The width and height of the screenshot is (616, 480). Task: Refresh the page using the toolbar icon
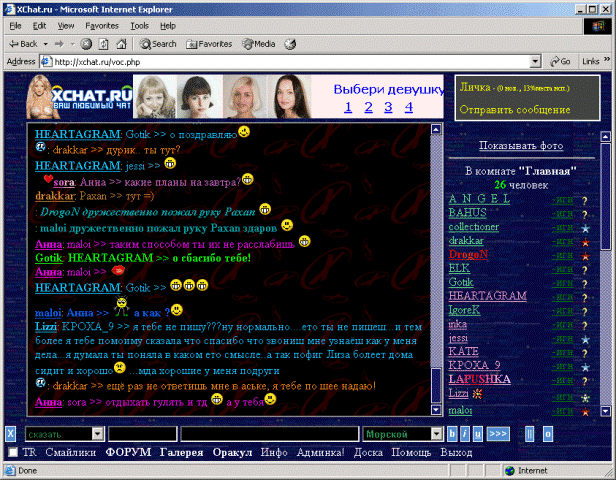[103, 44]
